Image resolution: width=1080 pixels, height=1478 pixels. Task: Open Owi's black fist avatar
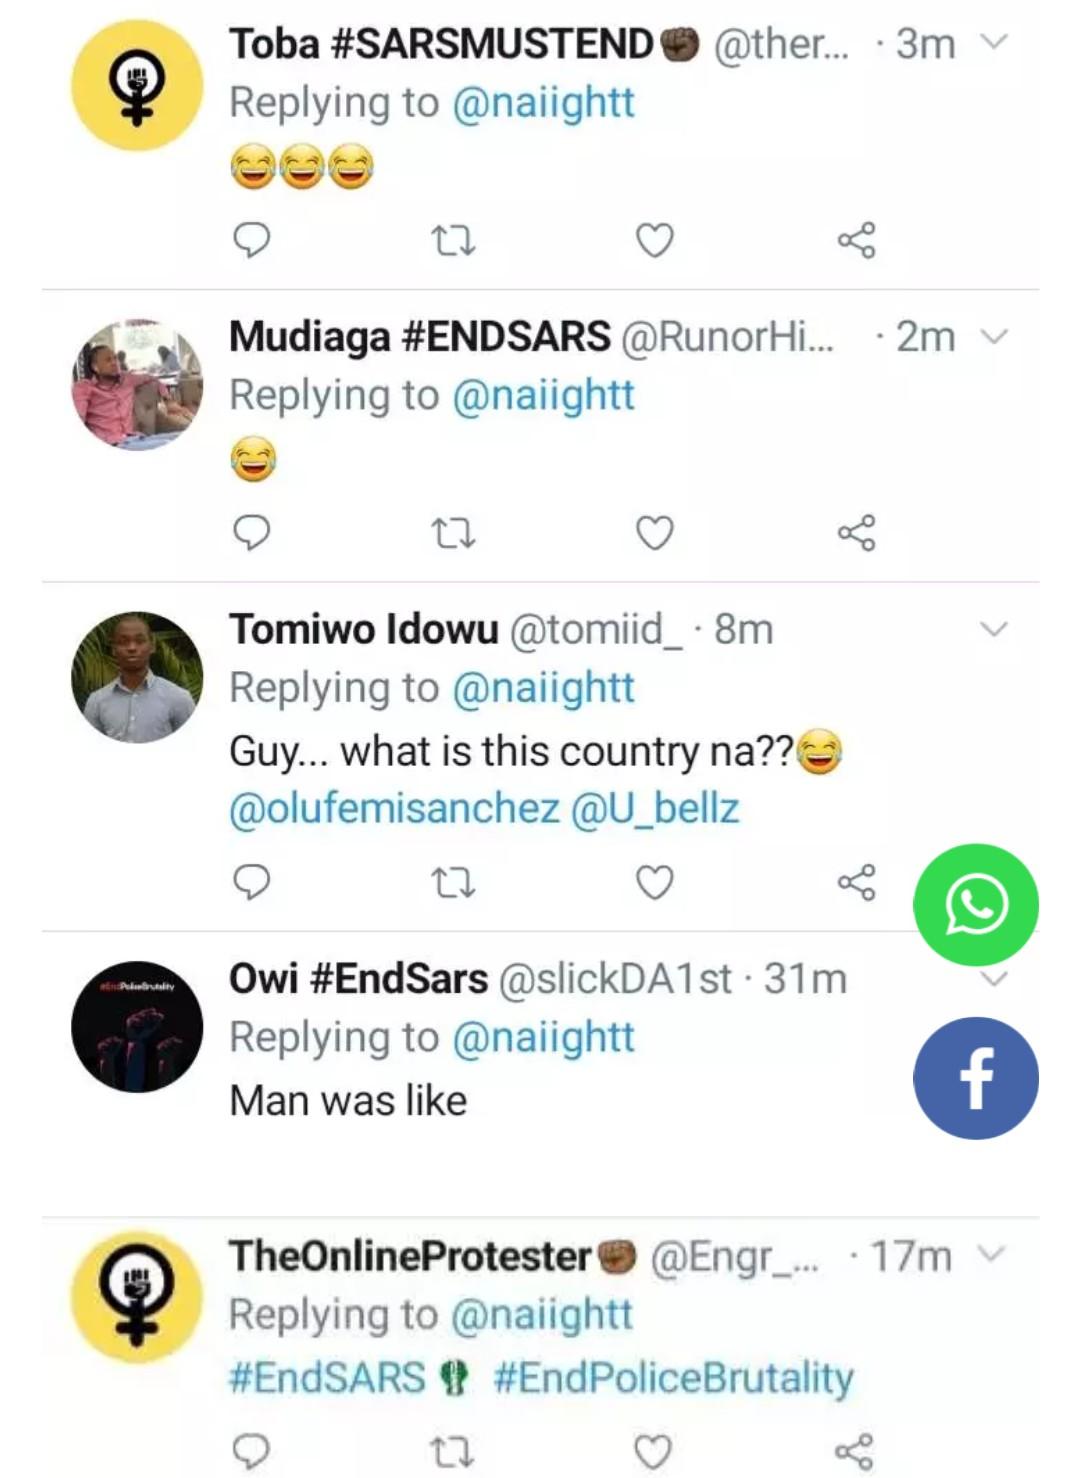coord(137,1027)
